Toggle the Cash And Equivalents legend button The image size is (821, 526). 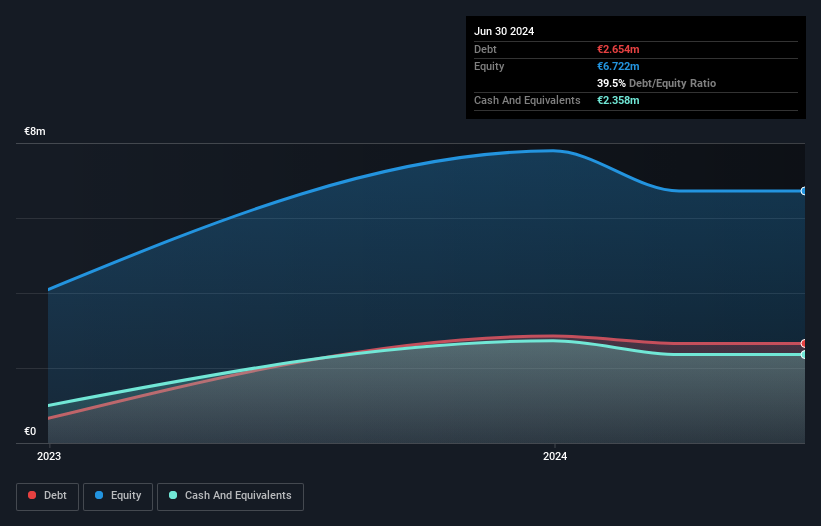pos(230,497)
